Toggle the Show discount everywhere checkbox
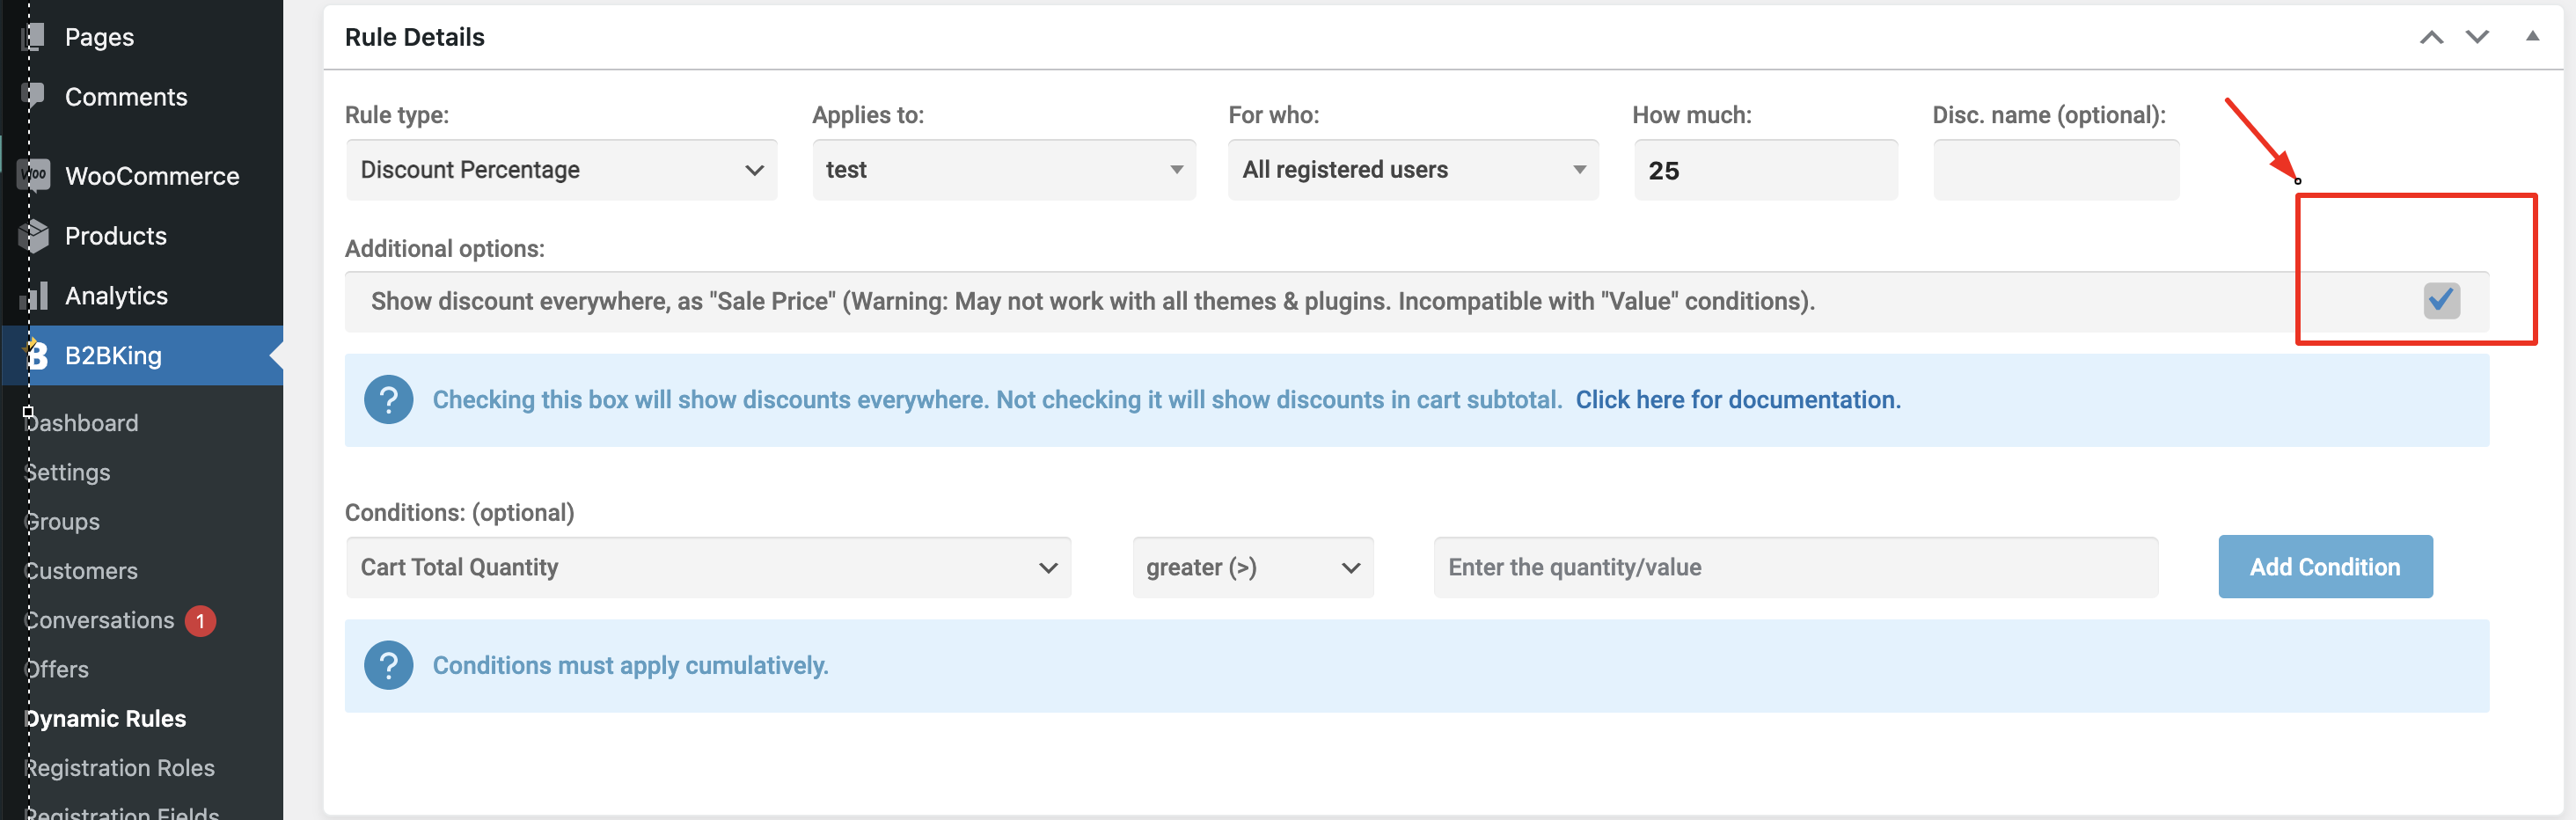2576x820 pixels. click(2442, 300)
